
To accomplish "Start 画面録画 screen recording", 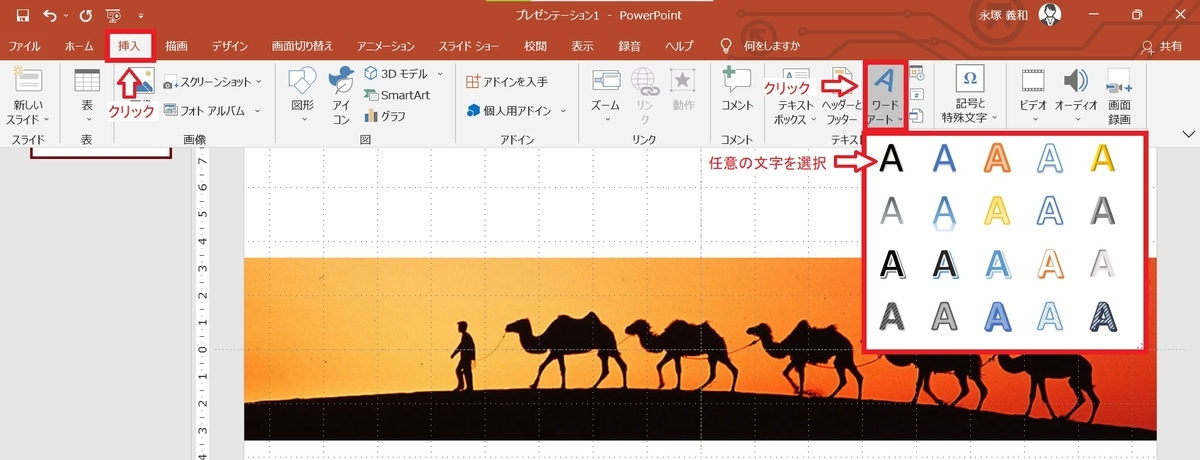I will click(x=1120, y=95).
